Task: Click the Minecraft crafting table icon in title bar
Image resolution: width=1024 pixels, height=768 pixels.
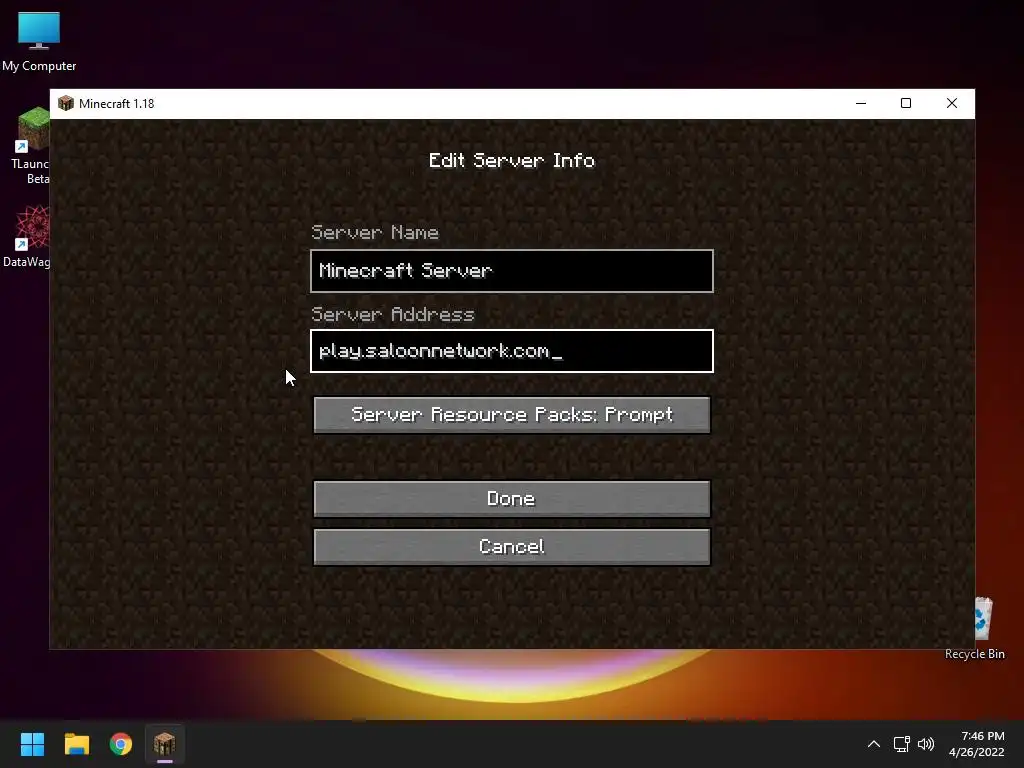Action: (66, 103)
